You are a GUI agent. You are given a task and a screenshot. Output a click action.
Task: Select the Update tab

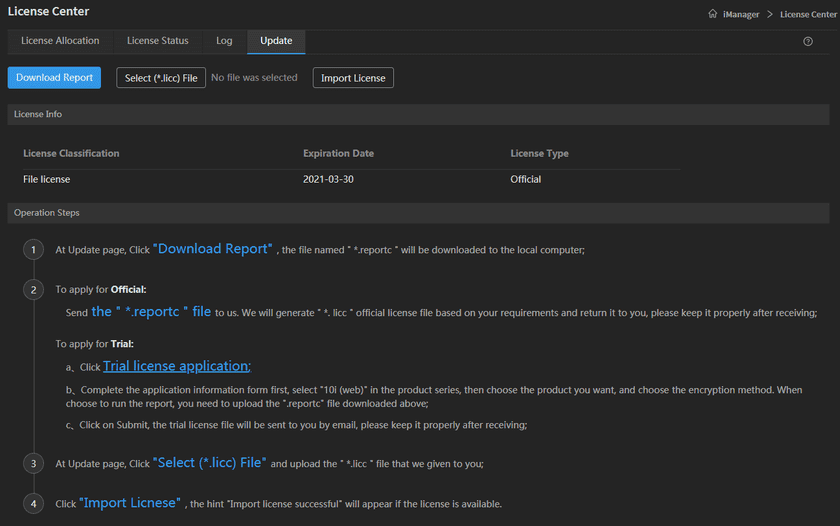tap(276, 41)
